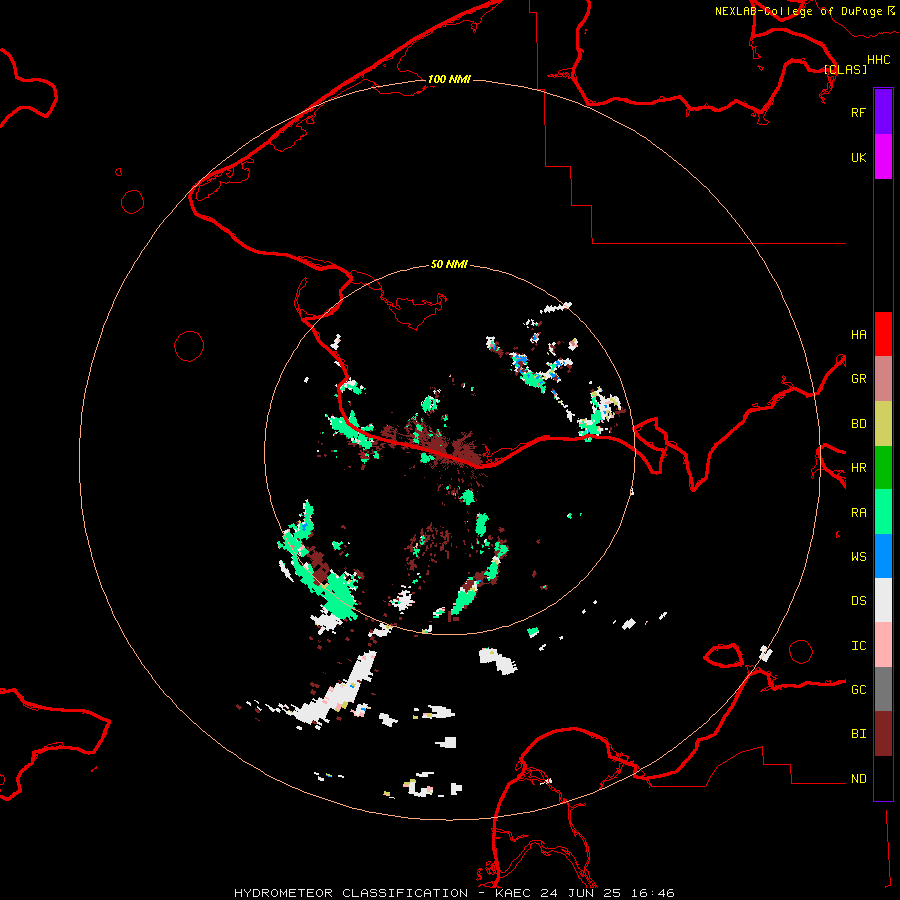Viewport: 900px width, 900px height.
Task: Click the "[CLAS]" legend unit text
Action: [x=845, y=69]
